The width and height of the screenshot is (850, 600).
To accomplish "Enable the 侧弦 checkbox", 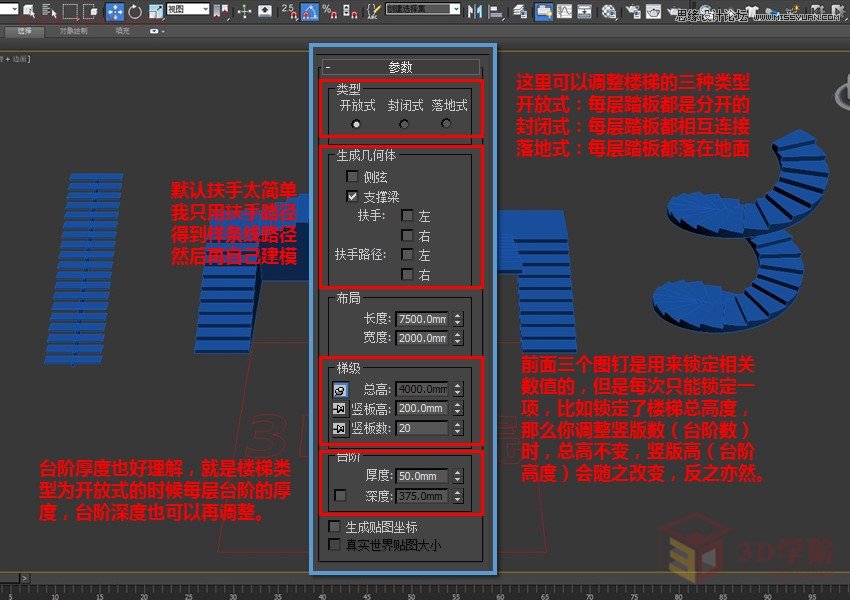I will [x=351, y=177].
